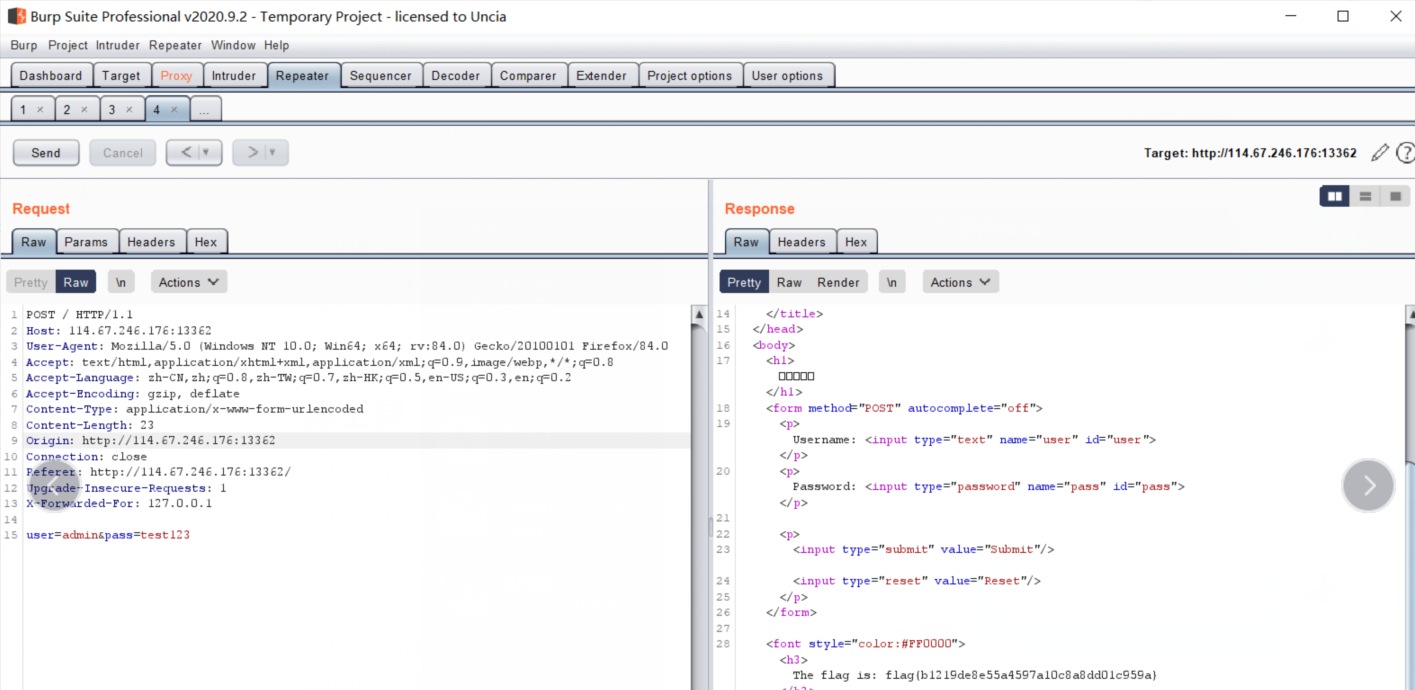Viewport: 1415px width, 690px height.
Task: Toggle Pretty view in the Response pane
Action: pos(744,282)
